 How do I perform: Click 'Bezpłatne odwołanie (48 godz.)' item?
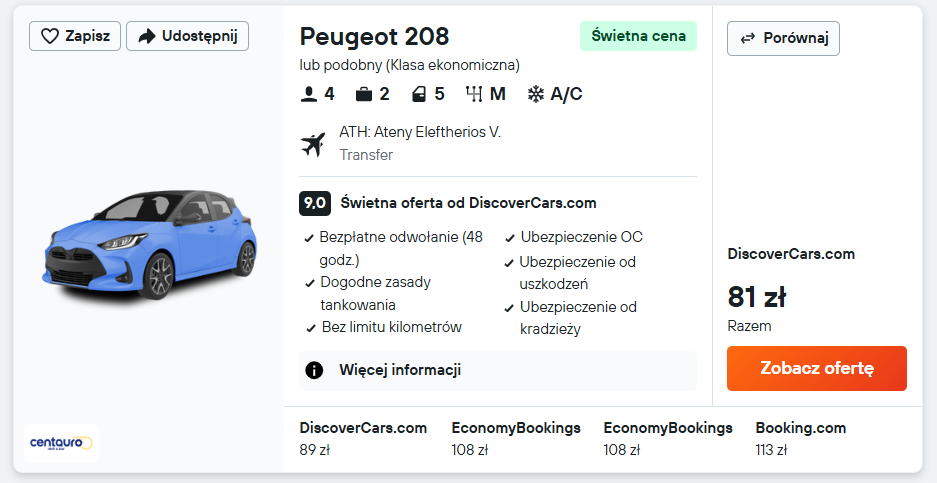[x=401, y=249]
